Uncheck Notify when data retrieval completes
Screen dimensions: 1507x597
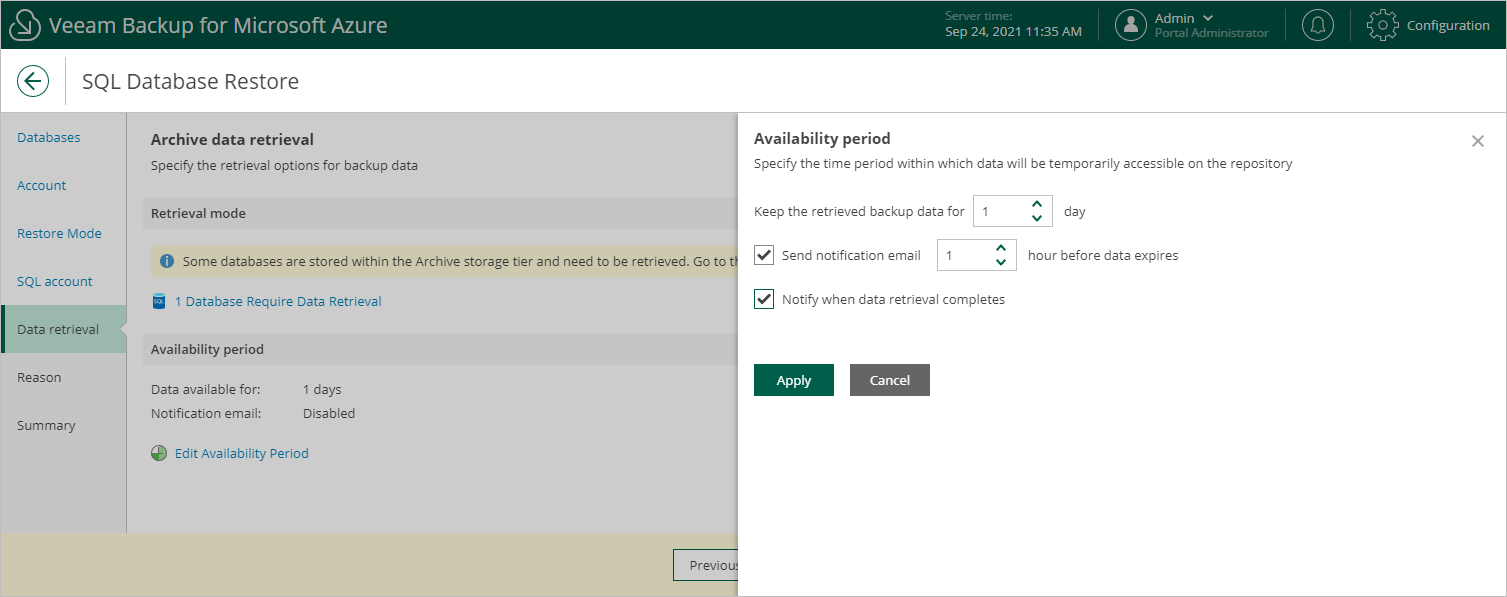(764, 299)
